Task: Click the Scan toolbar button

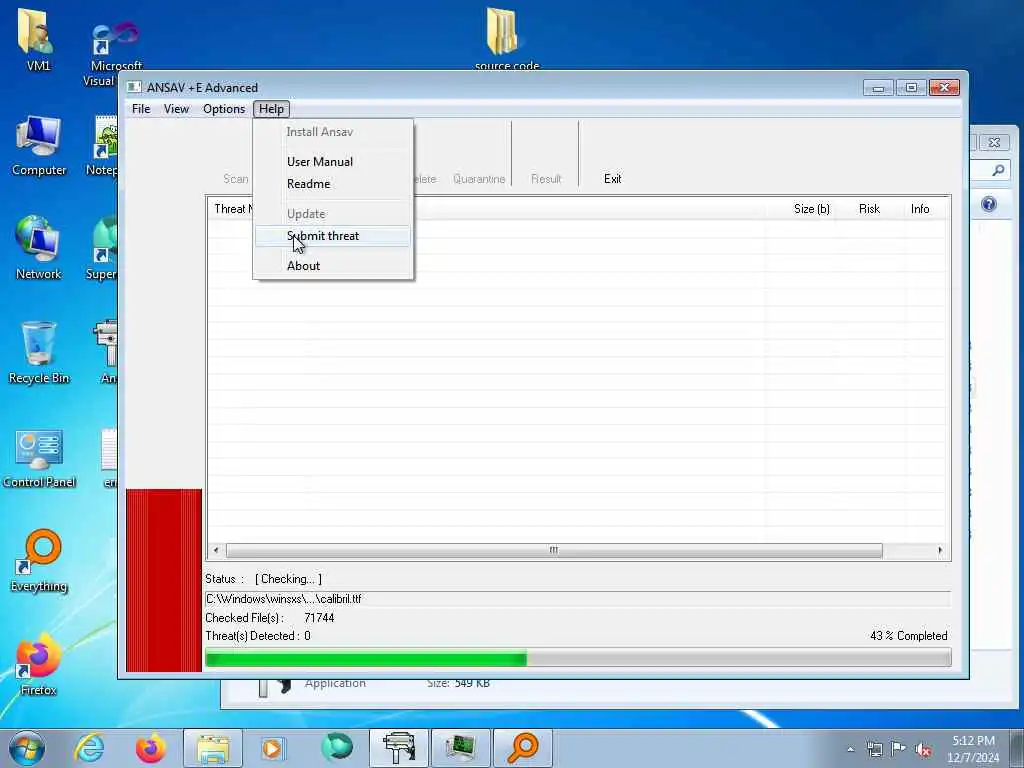Action: [x=235, y=179]
